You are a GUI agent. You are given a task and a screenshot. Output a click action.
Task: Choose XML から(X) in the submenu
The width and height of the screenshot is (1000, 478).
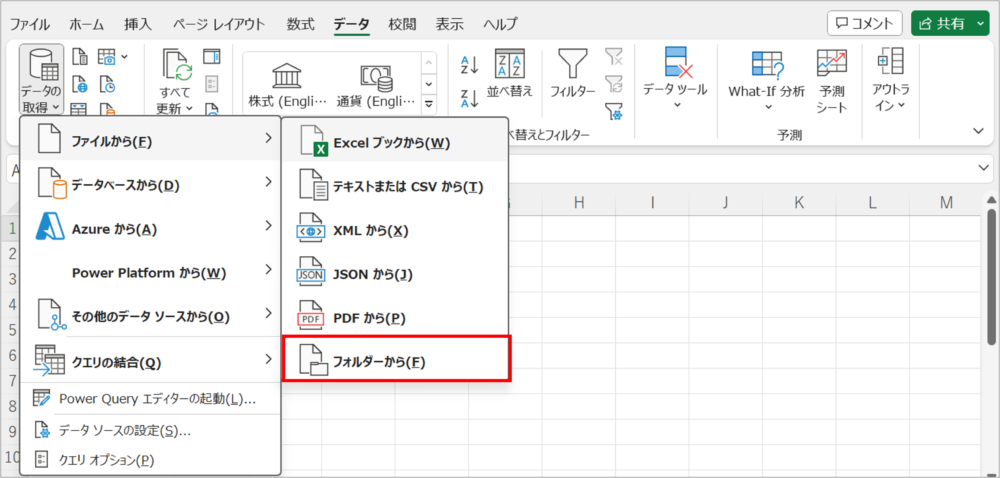click(x=395, y=230)
